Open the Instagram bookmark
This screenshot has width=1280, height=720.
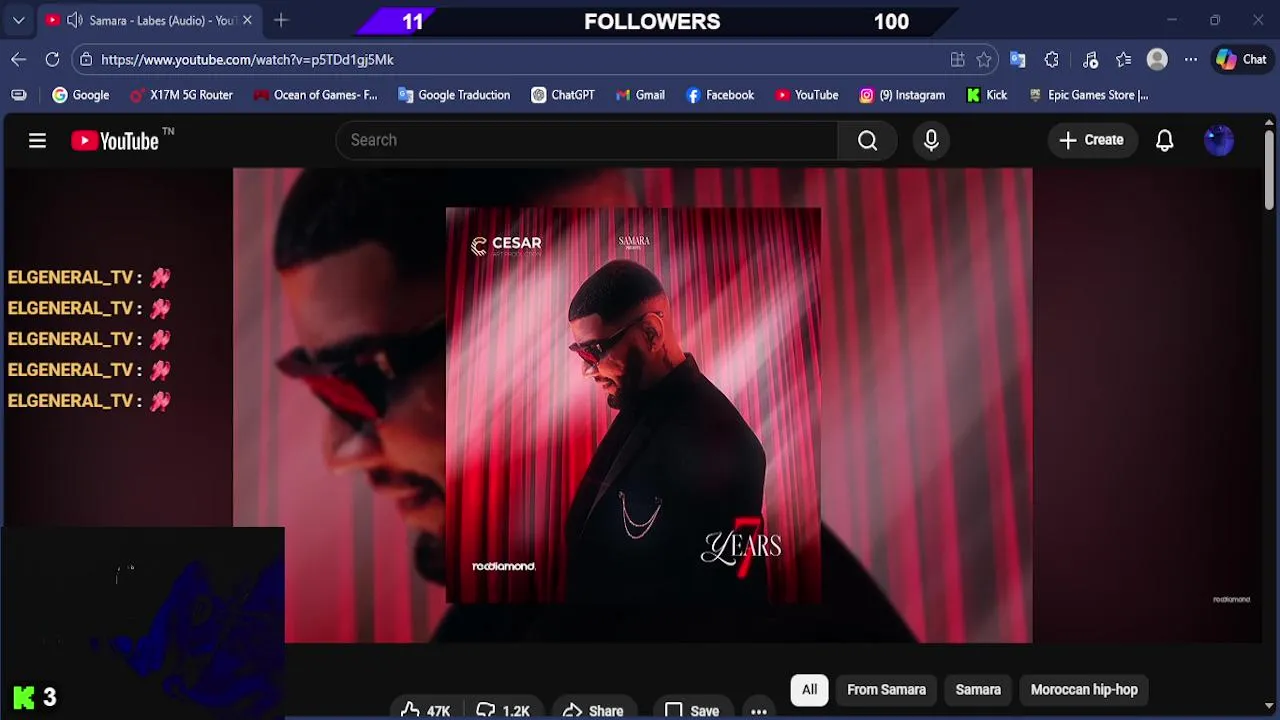902,95
